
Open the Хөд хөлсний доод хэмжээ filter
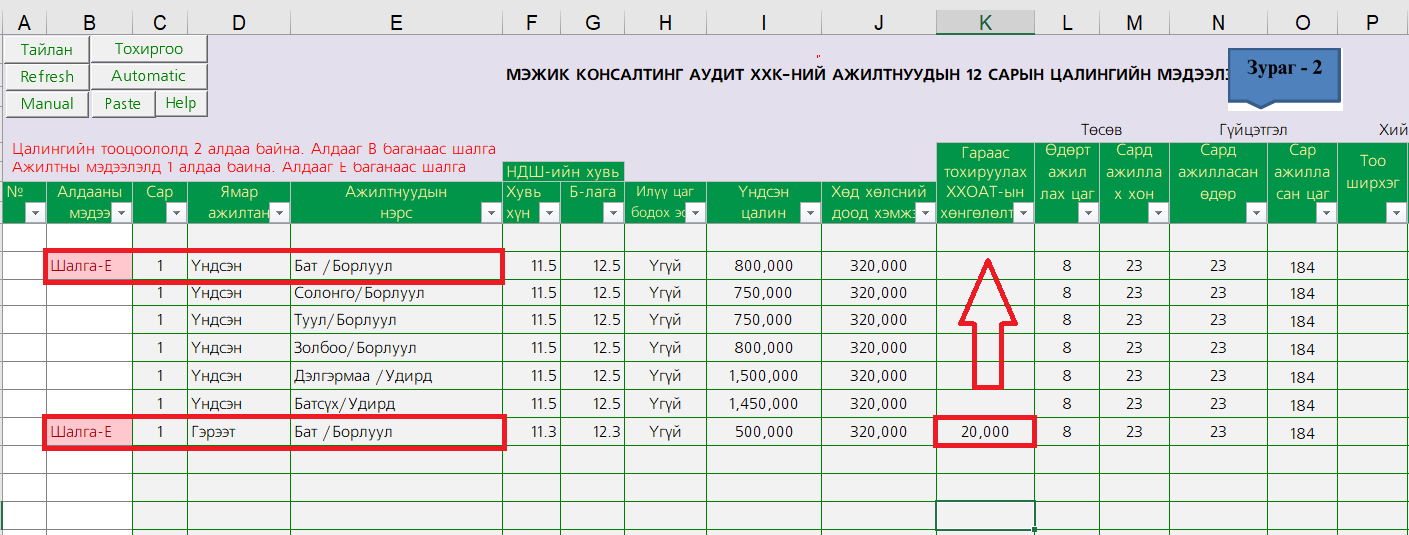[x=924, y=212]
